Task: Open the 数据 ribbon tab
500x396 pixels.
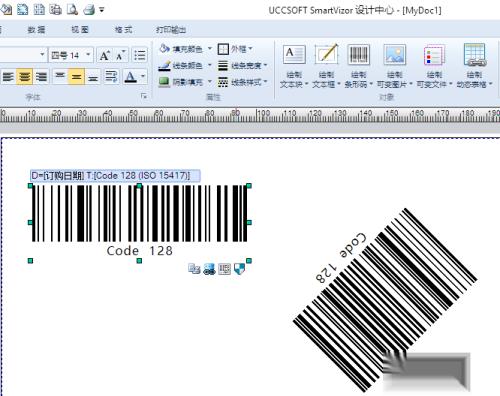Action: (36, 30)
